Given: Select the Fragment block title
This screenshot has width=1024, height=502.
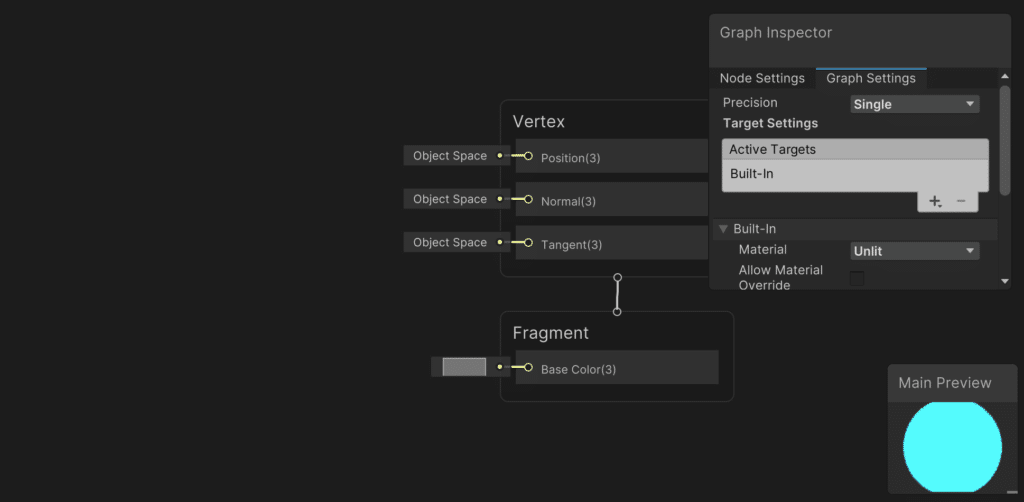Looking at the screenshot, I should (551, 333).
